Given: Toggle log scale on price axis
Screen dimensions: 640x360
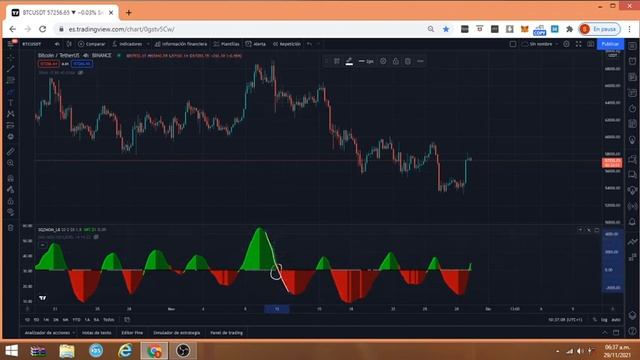Looking at the screenshot, I should pos(604,320).
